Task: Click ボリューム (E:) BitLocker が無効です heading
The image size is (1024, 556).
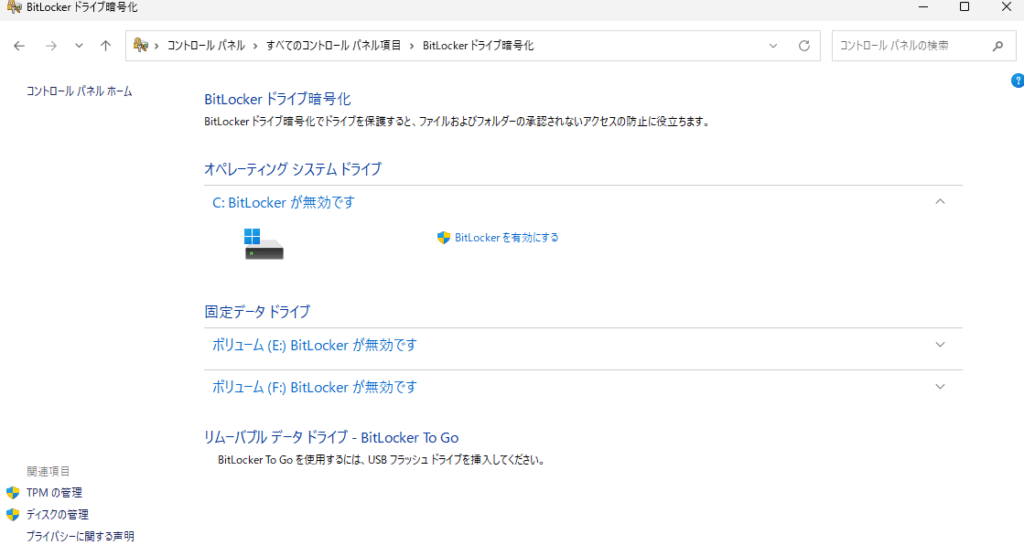Action: click(314, 345)
